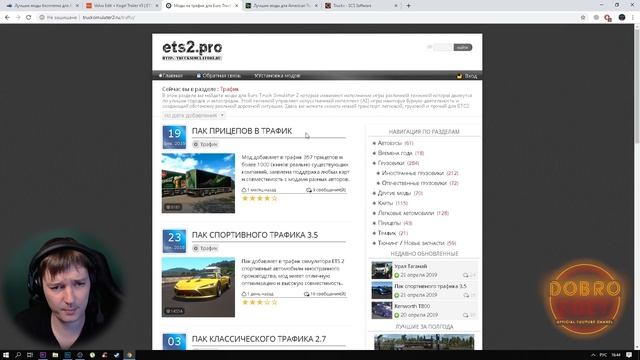Switch to Volvo Edit Kogel Trailer tab
This screenshot has height=360, width=640.
tap(122, 6)
